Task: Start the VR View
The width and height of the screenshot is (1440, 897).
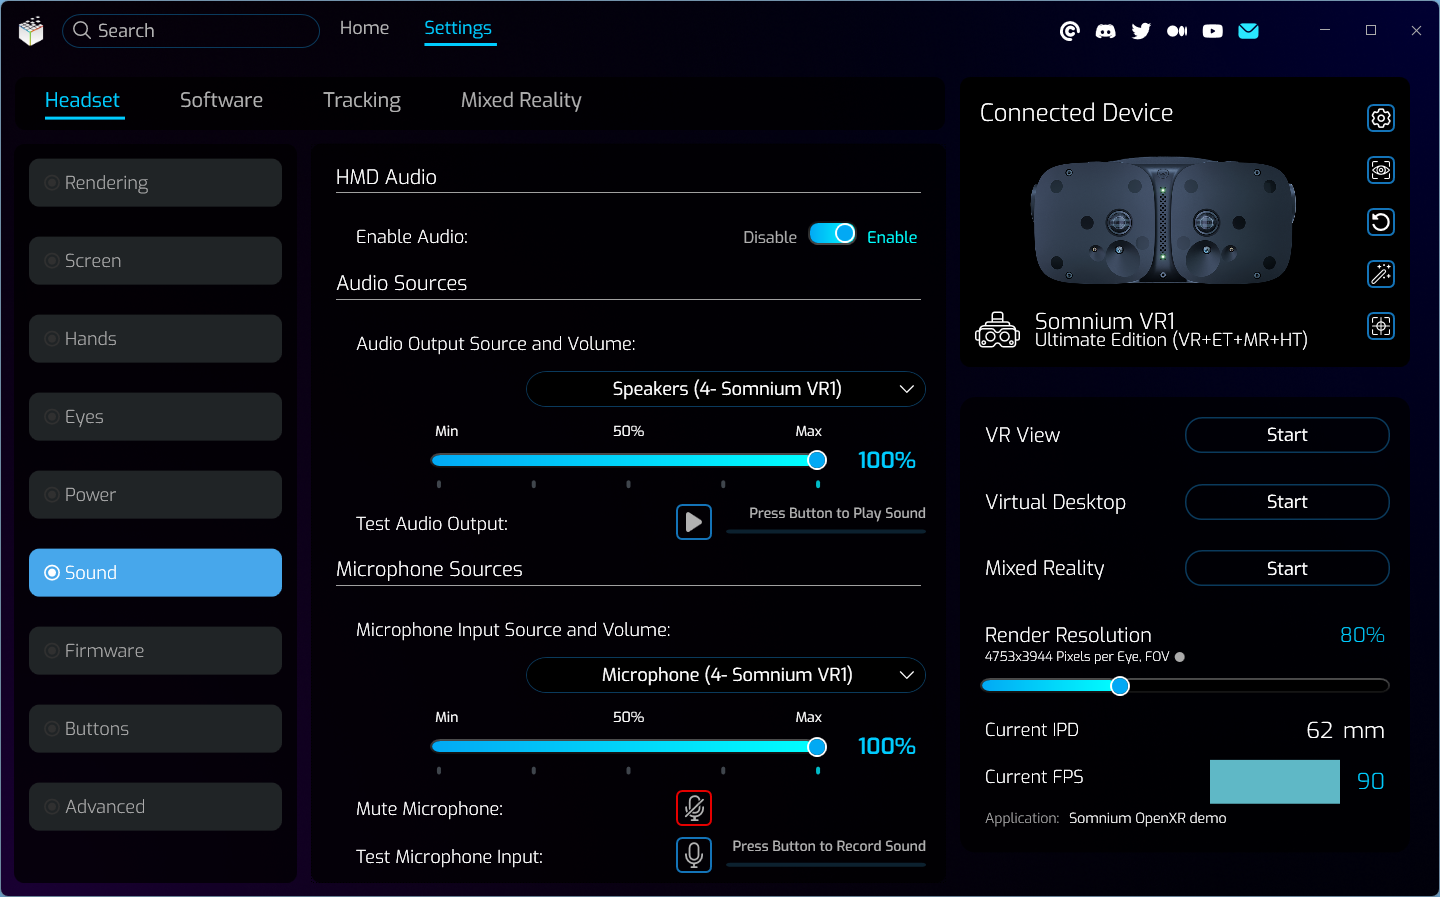Action: [x=1286, y=435]
